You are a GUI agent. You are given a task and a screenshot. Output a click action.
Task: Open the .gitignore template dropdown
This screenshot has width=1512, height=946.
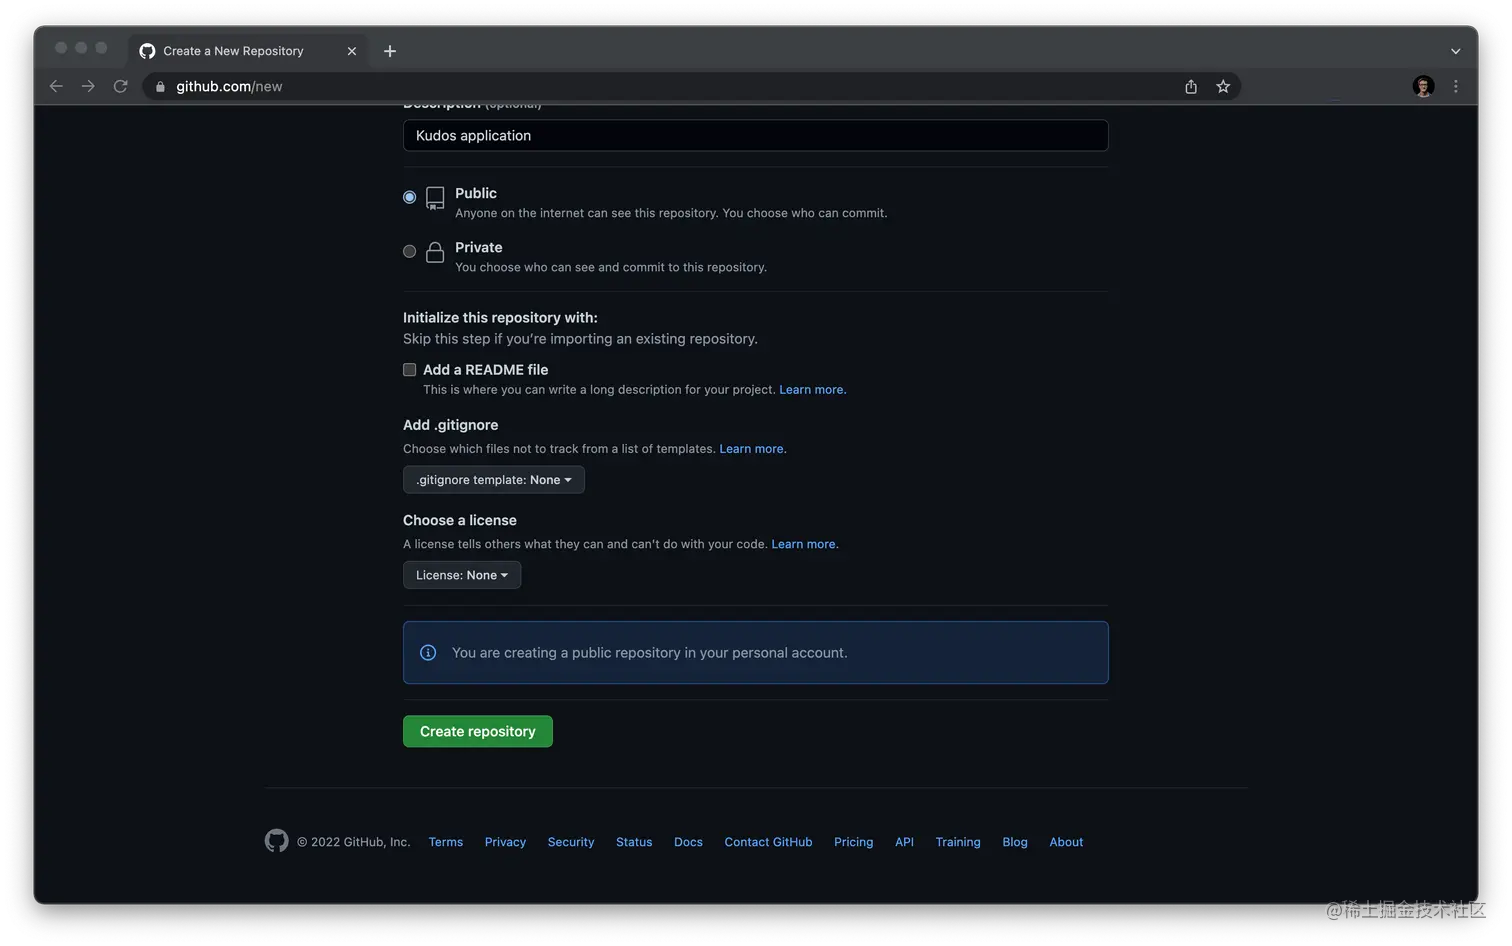[493, 479]
